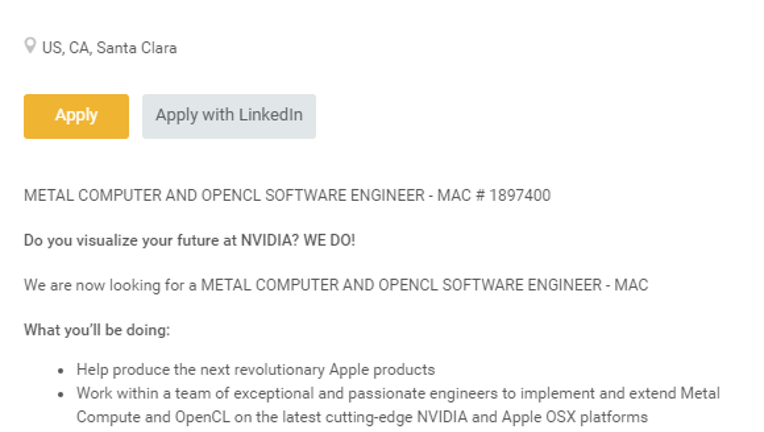The height and width of the screenshot is (432, 764).
Task: Click 'Do you visualize your future' bold line
Action: pos(190,240)
